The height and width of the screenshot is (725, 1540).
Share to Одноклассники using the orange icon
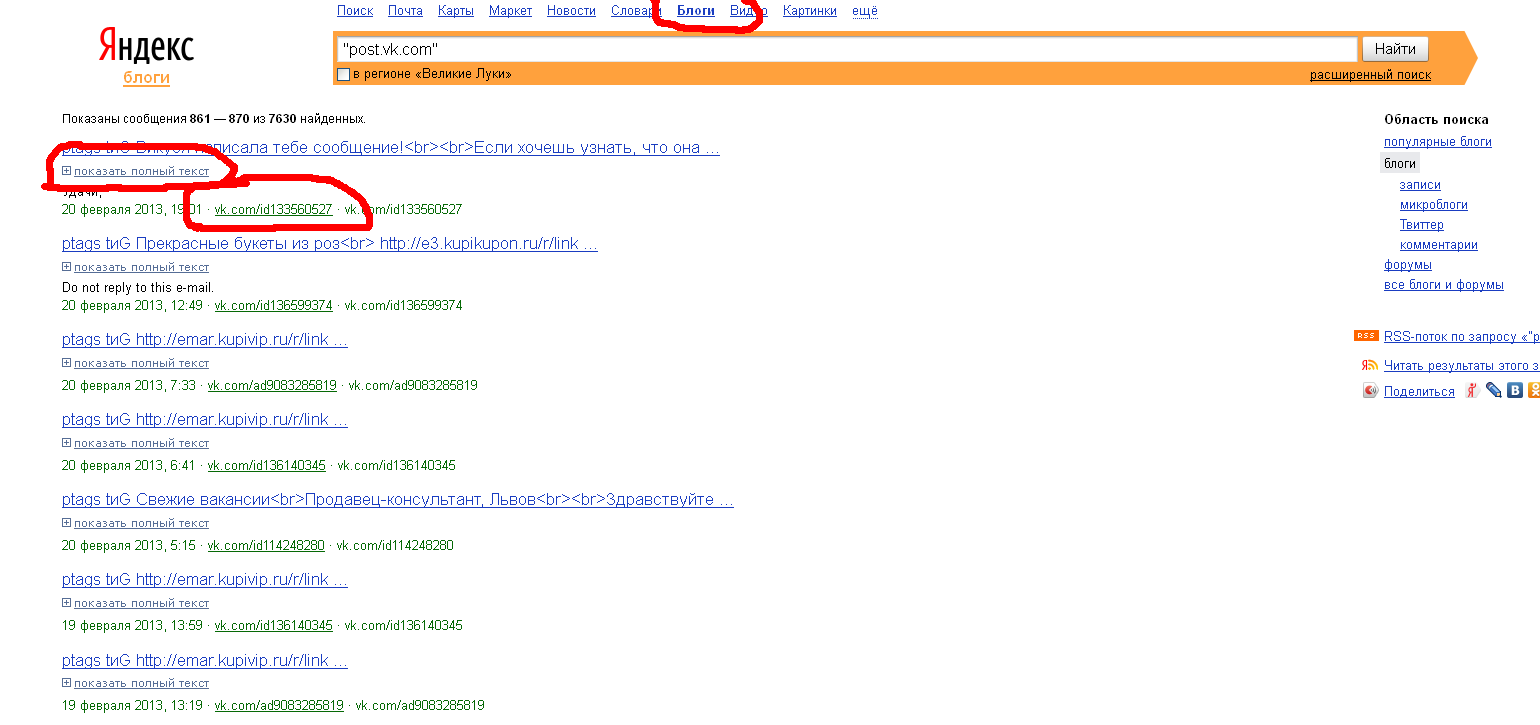point(1534,391)
